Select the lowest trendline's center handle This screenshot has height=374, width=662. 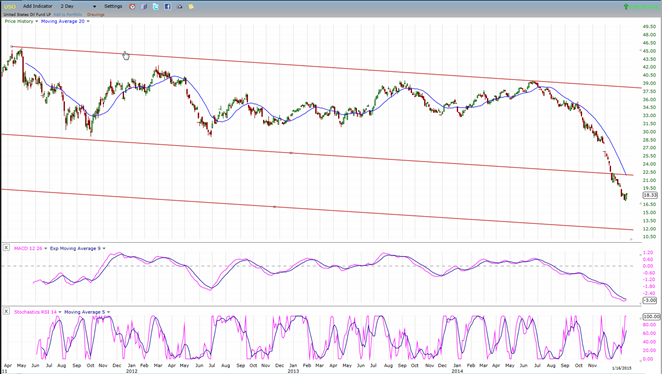pyautogui.click(x=274, y=206)
